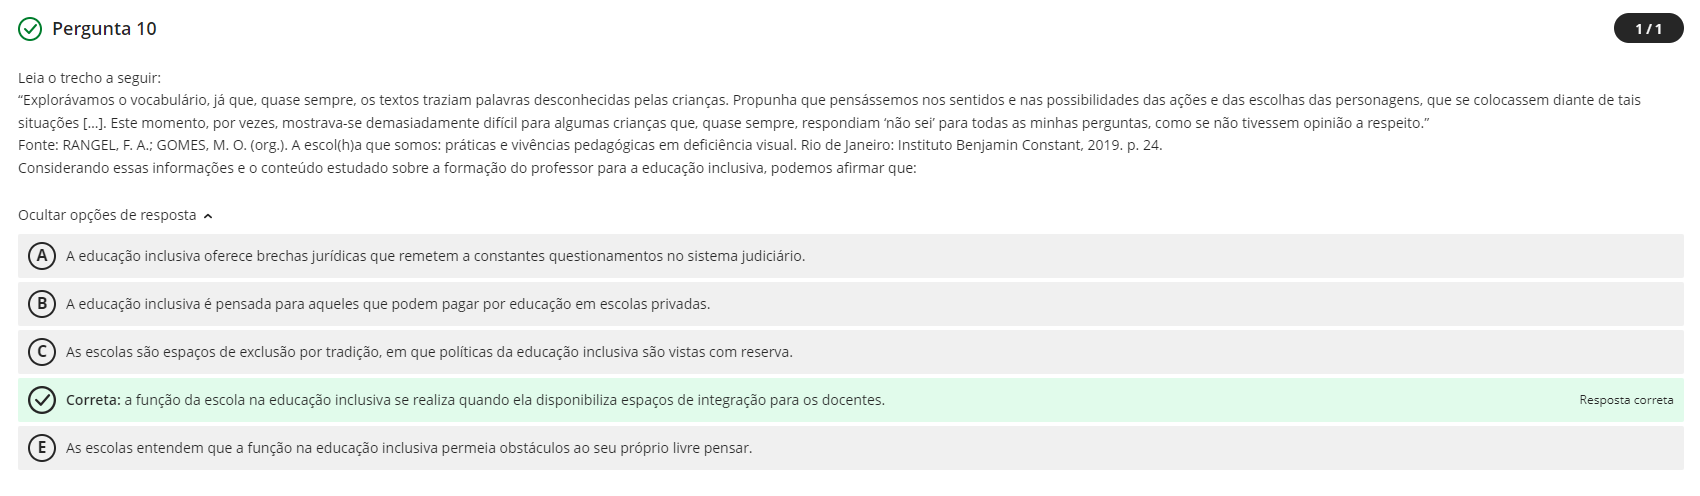1700x496 pixels.
Task: Click option B text about escolas privadas
Action: [388, 304]
